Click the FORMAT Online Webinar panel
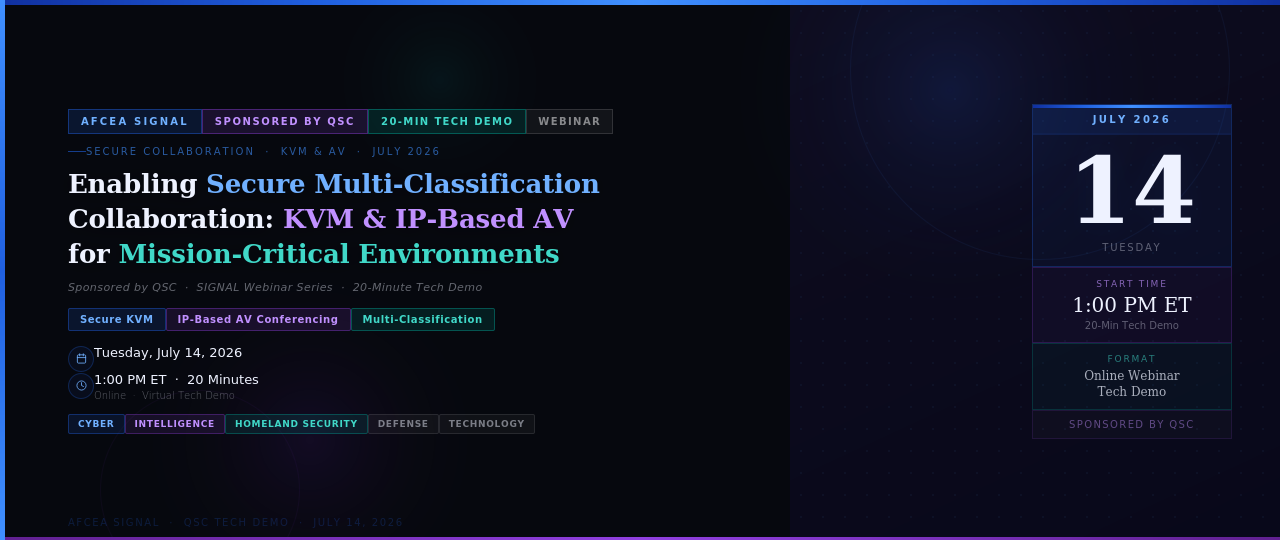 point(1132,377)
